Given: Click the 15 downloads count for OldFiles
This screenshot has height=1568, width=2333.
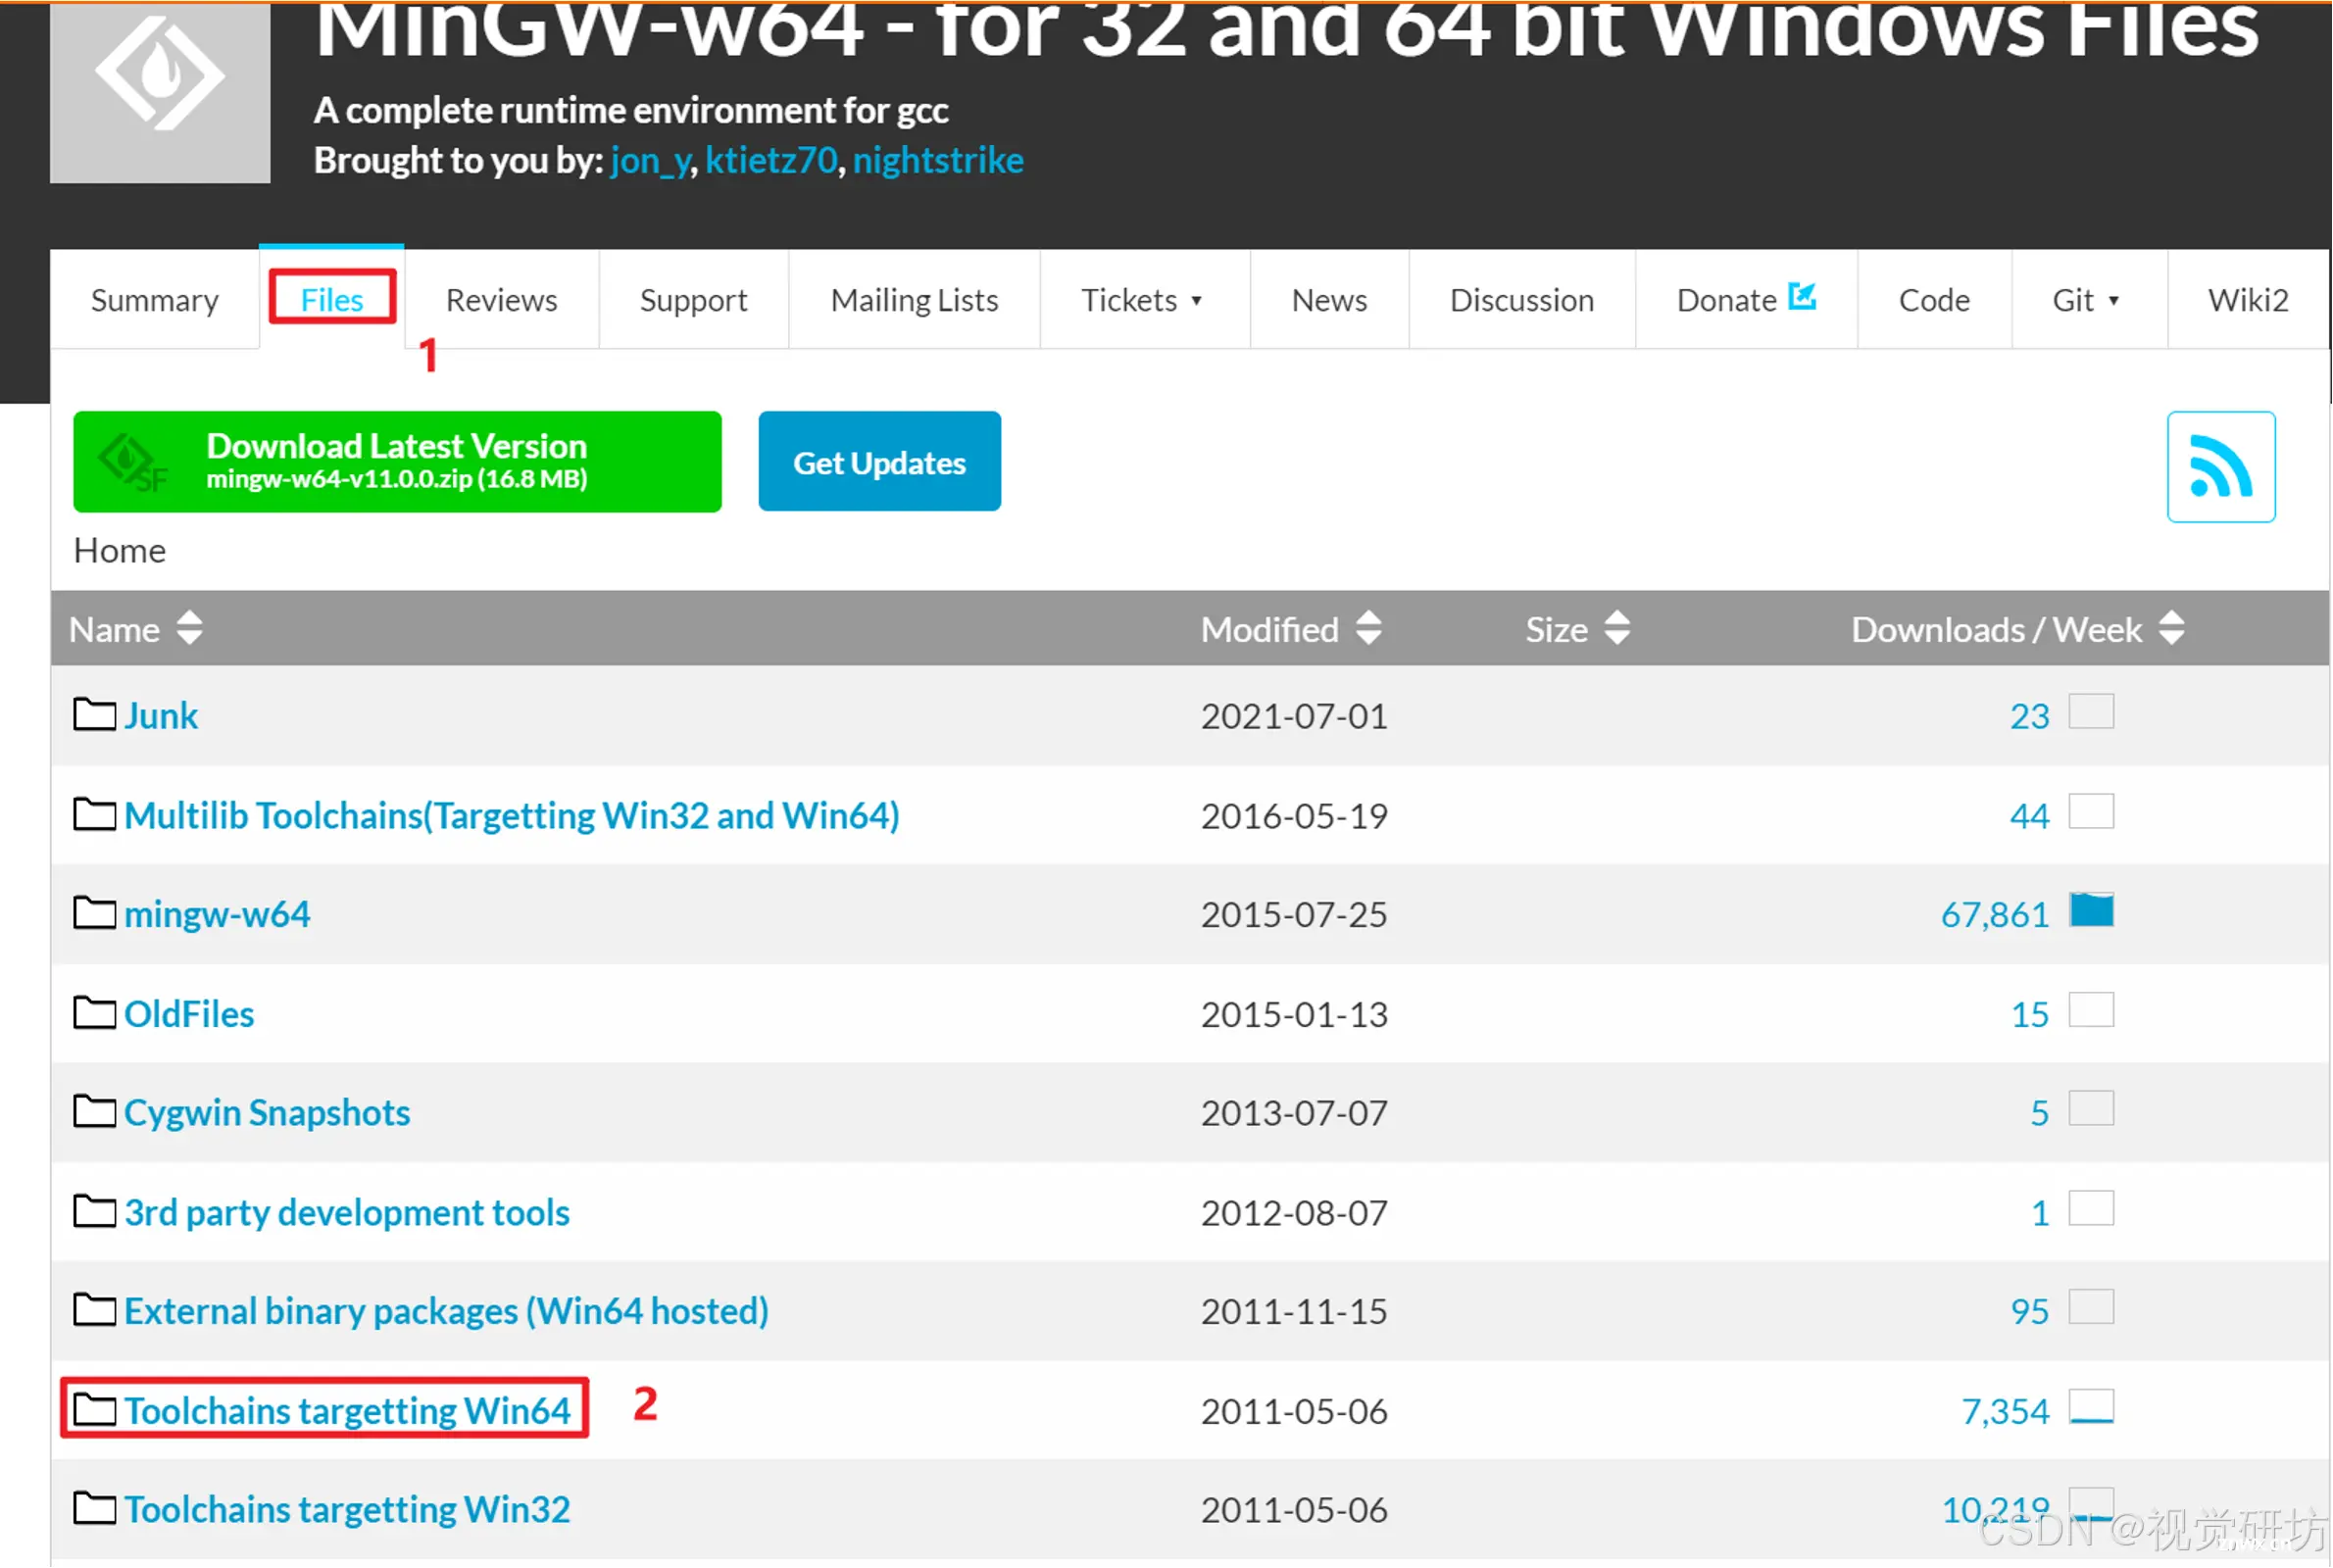Looking at the screenshot, I should tap(2030, 1014).
